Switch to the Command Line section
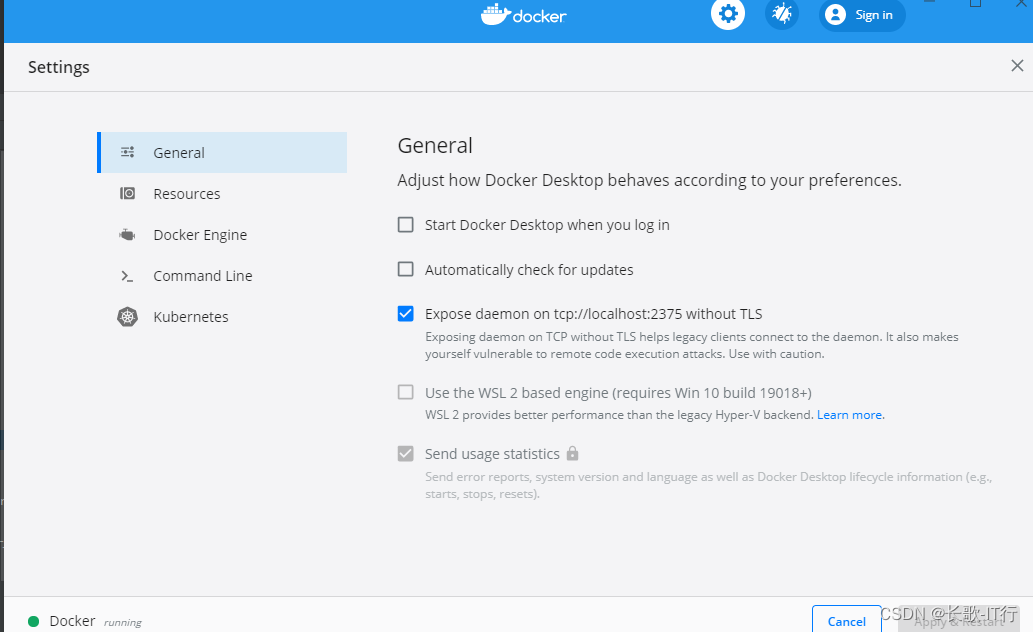 [x=222, y=276]
